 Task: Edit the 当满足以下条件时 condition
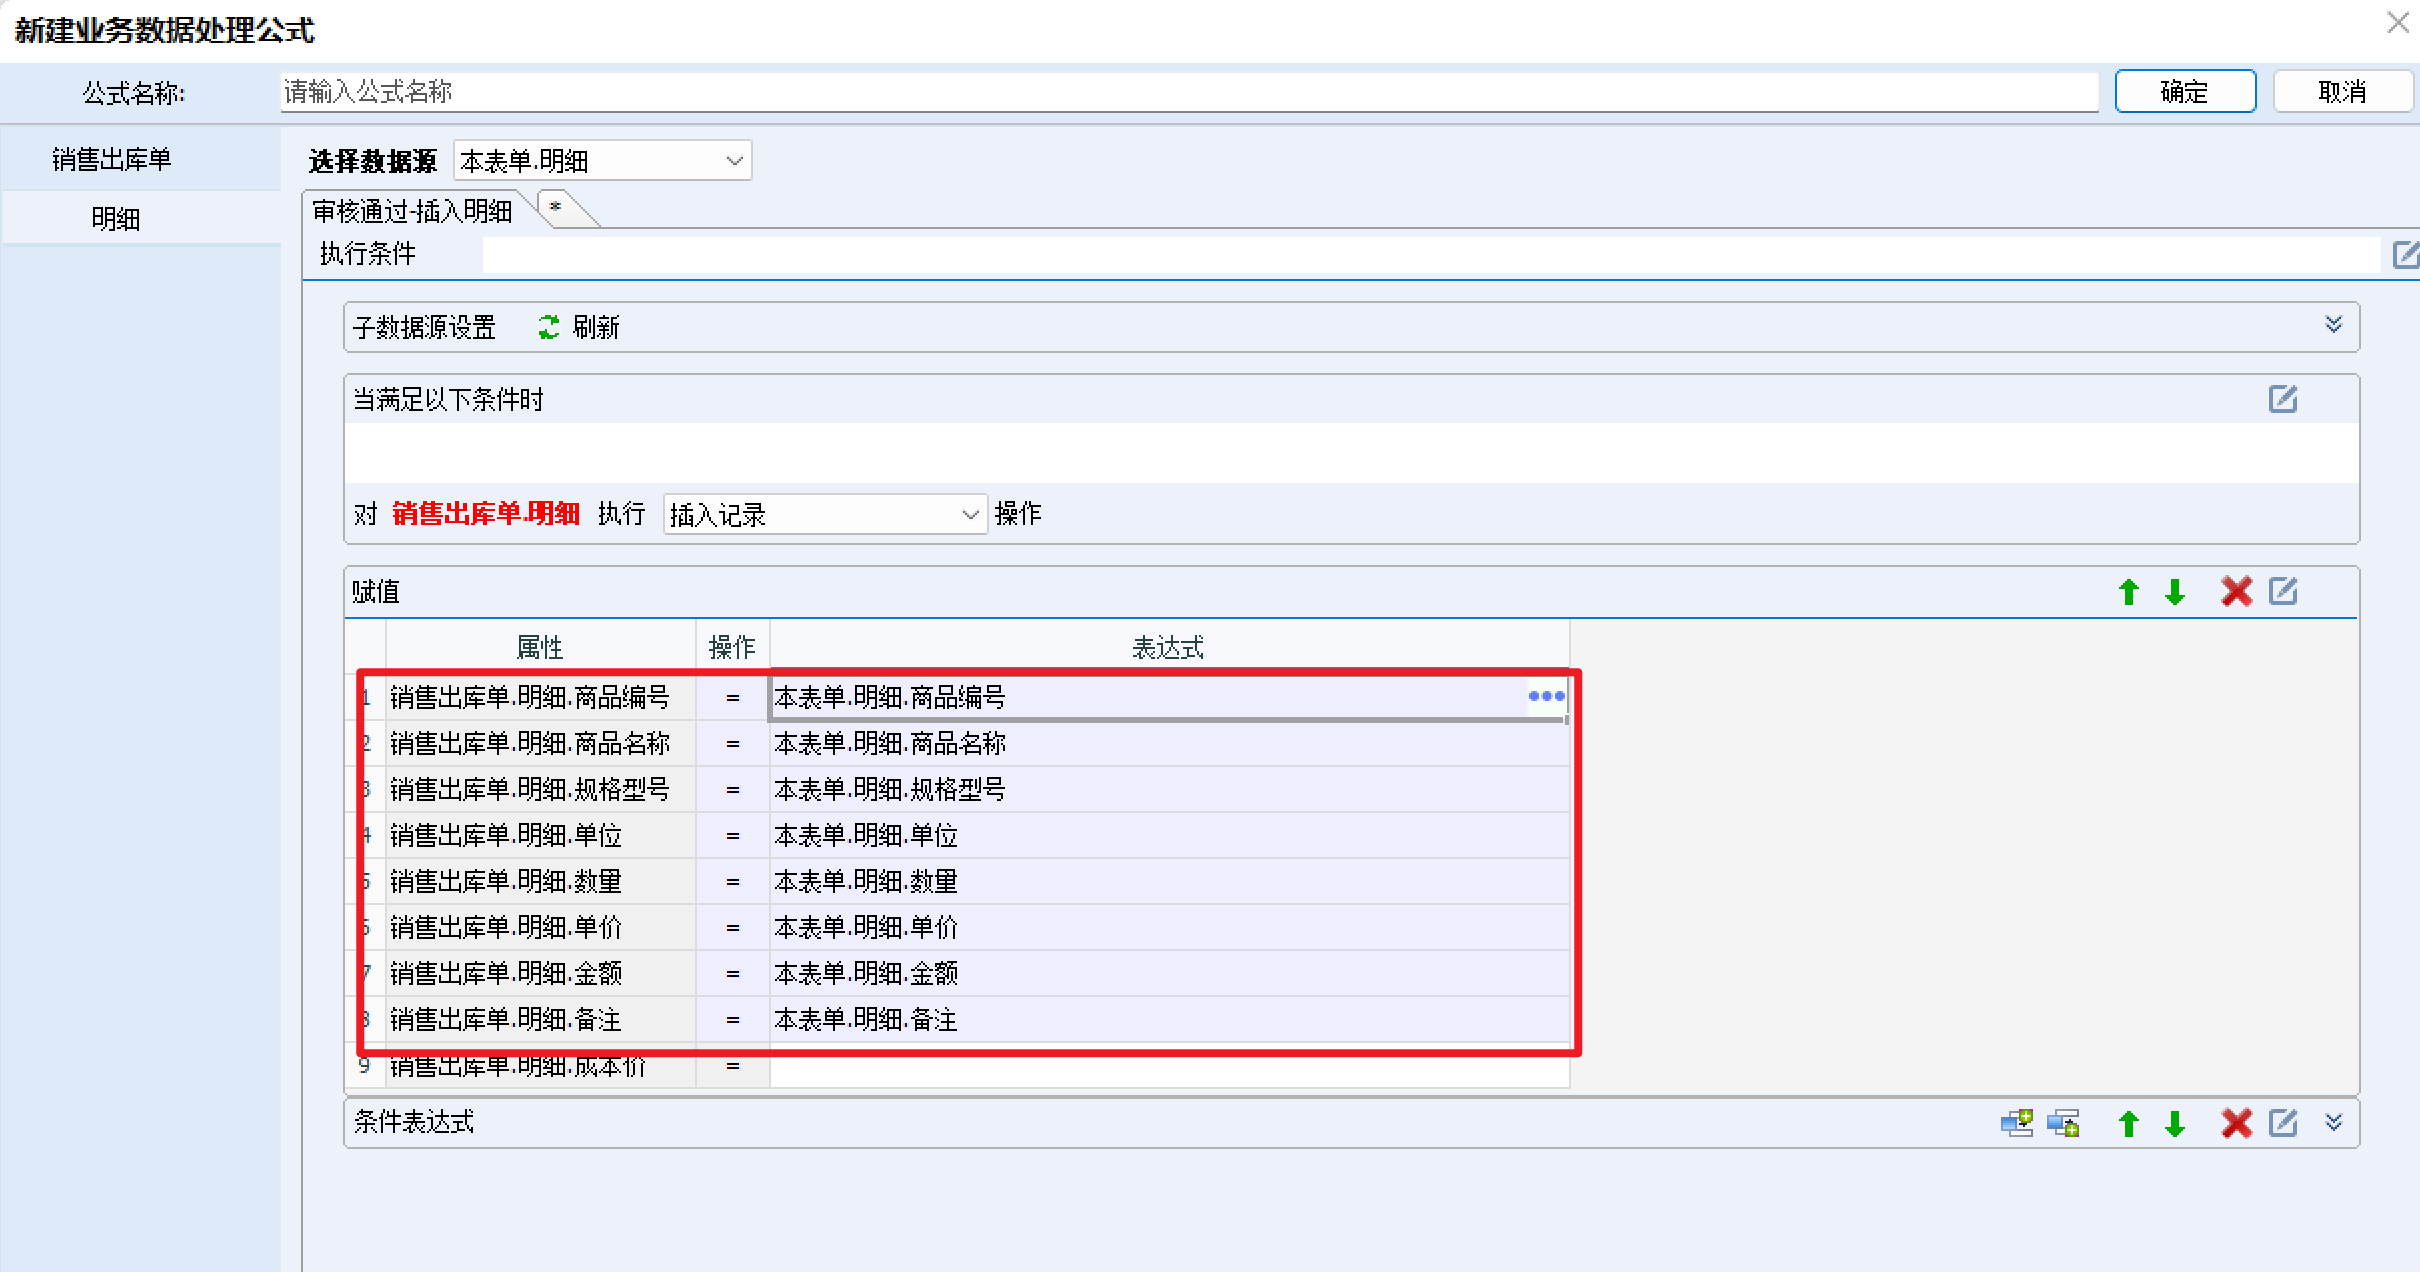pyautogui.click(x=2282, y=399)
